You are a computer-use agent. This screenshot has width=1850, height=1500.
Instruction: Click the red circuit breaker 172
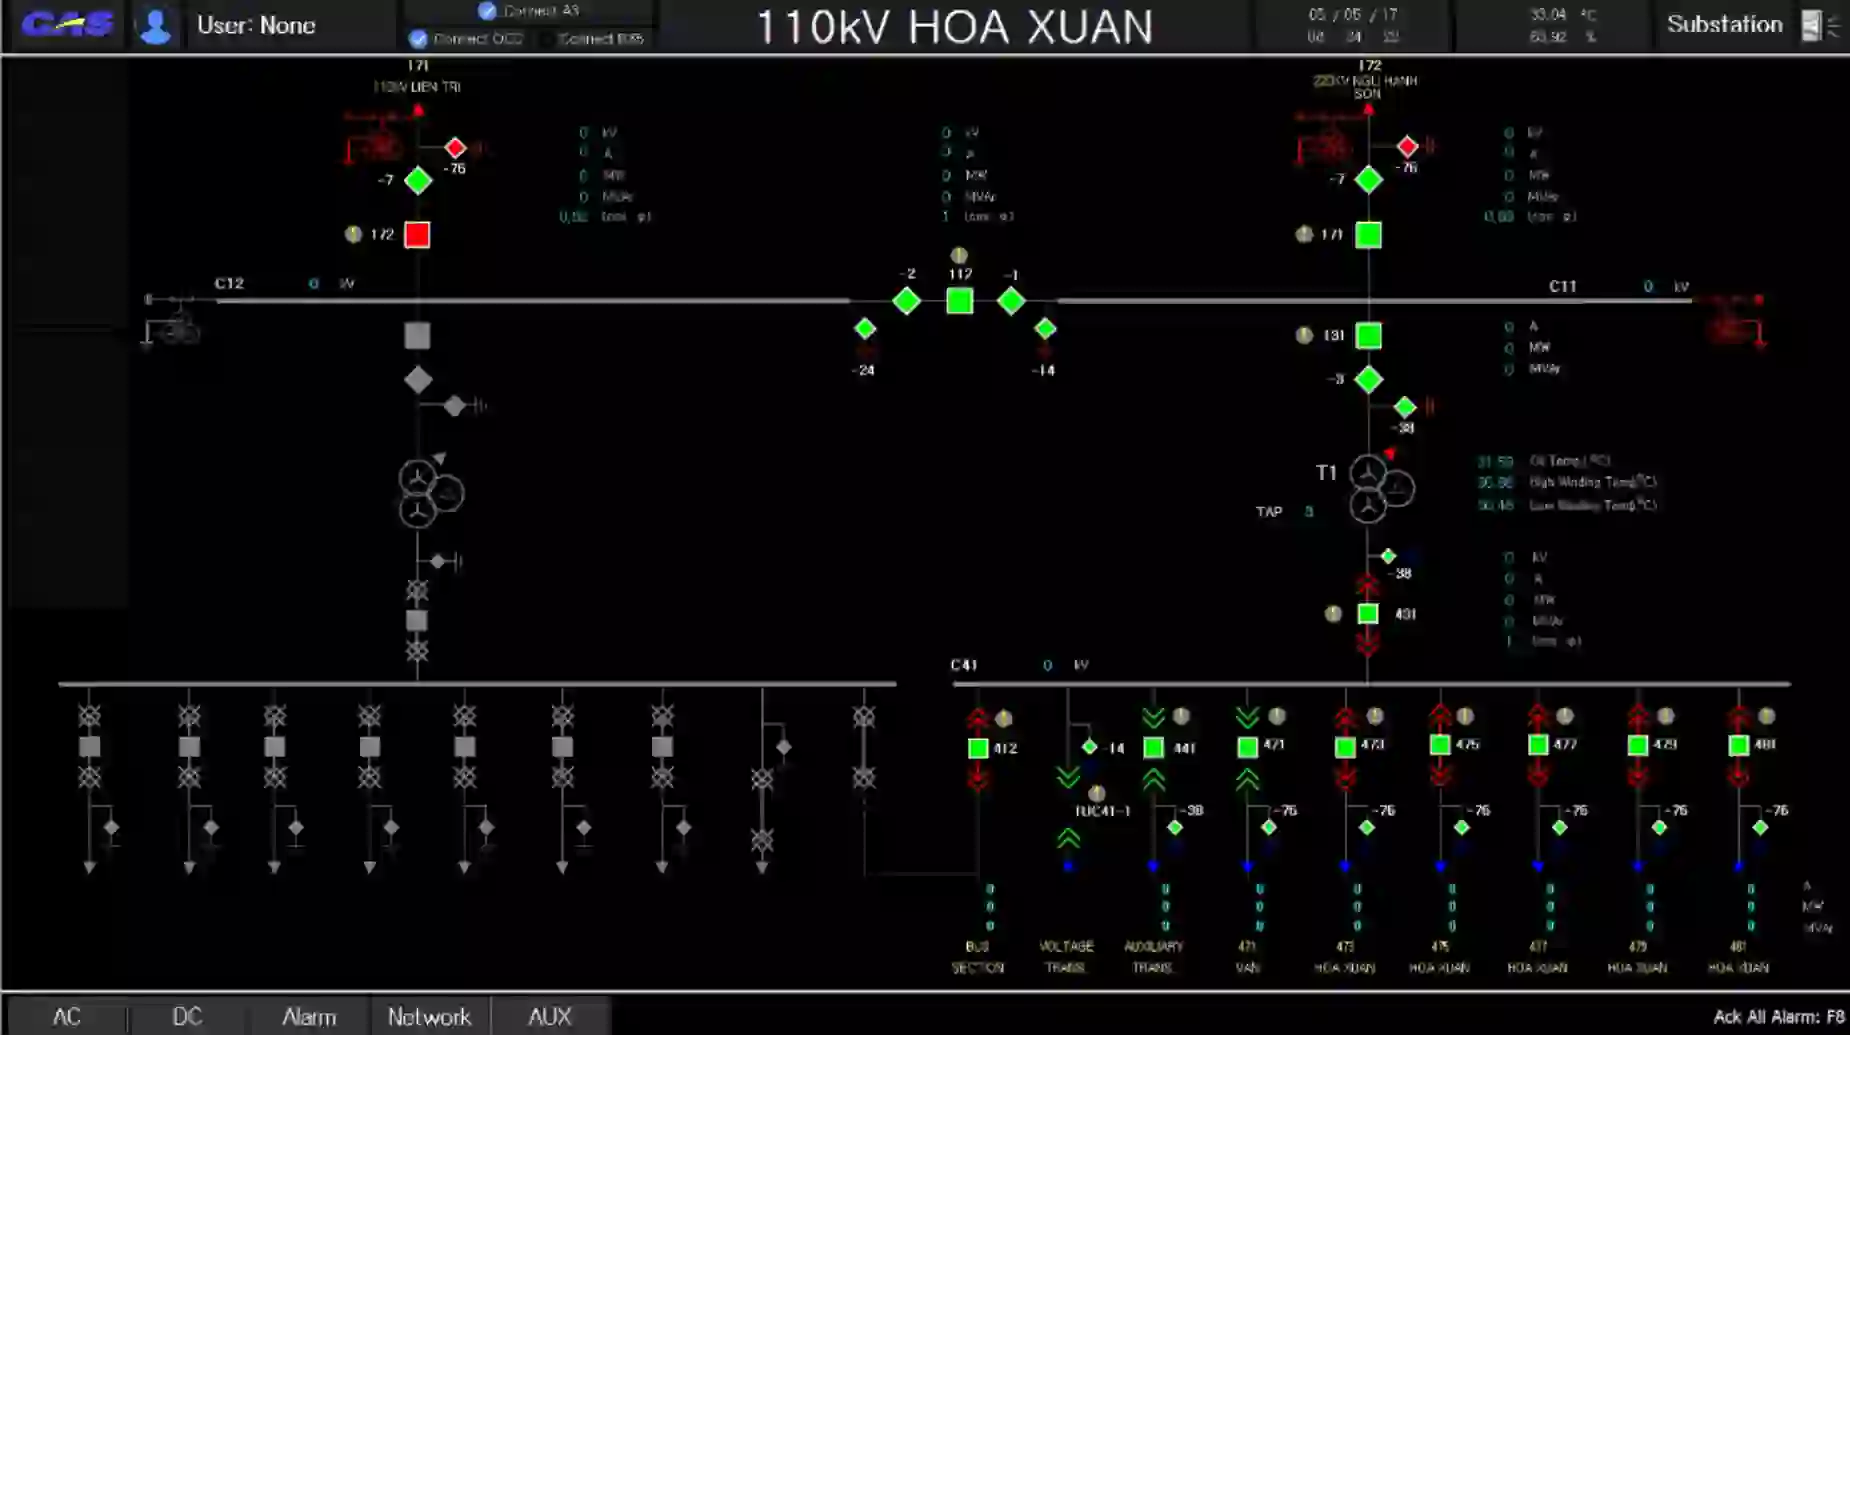(417, 235)
